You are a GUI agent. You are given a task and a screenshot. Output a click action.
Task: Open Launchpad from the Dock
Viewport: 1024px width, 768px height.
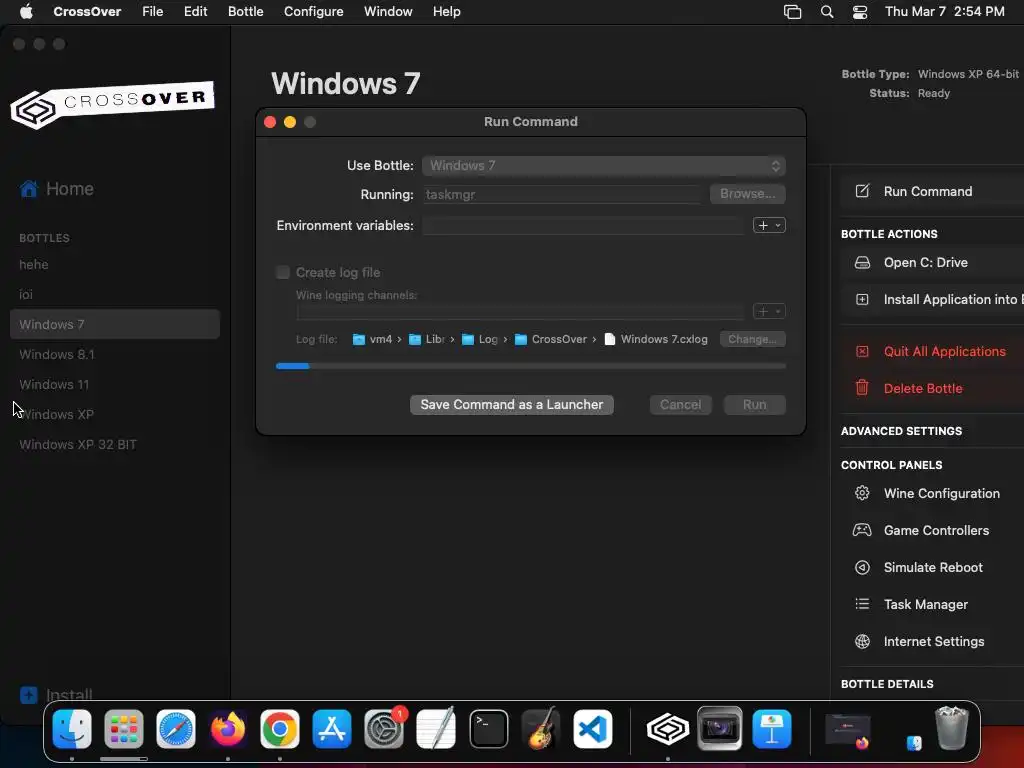[123, 729]
